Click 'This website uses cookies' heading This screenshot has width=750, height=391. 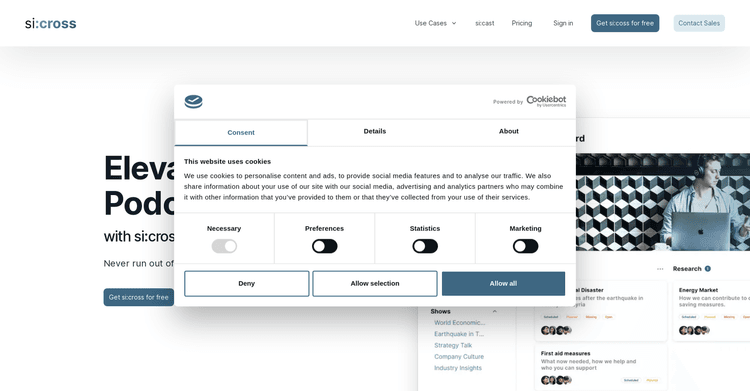(x=227, y=161)
